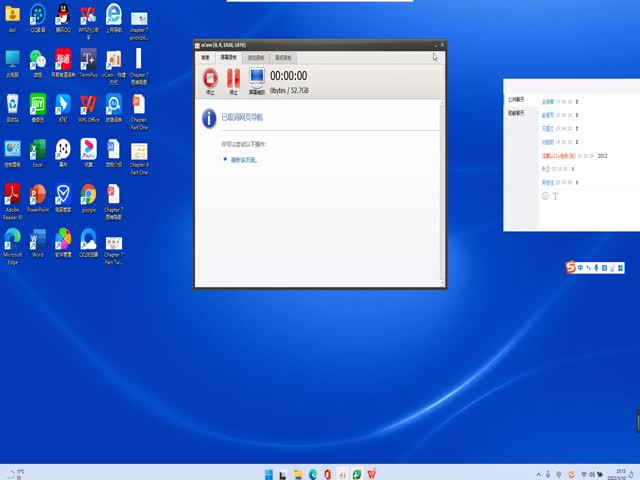Click the Windows Start button on taskbar
The width and height of the screenshot is (640, 480).
click(267, 473)
